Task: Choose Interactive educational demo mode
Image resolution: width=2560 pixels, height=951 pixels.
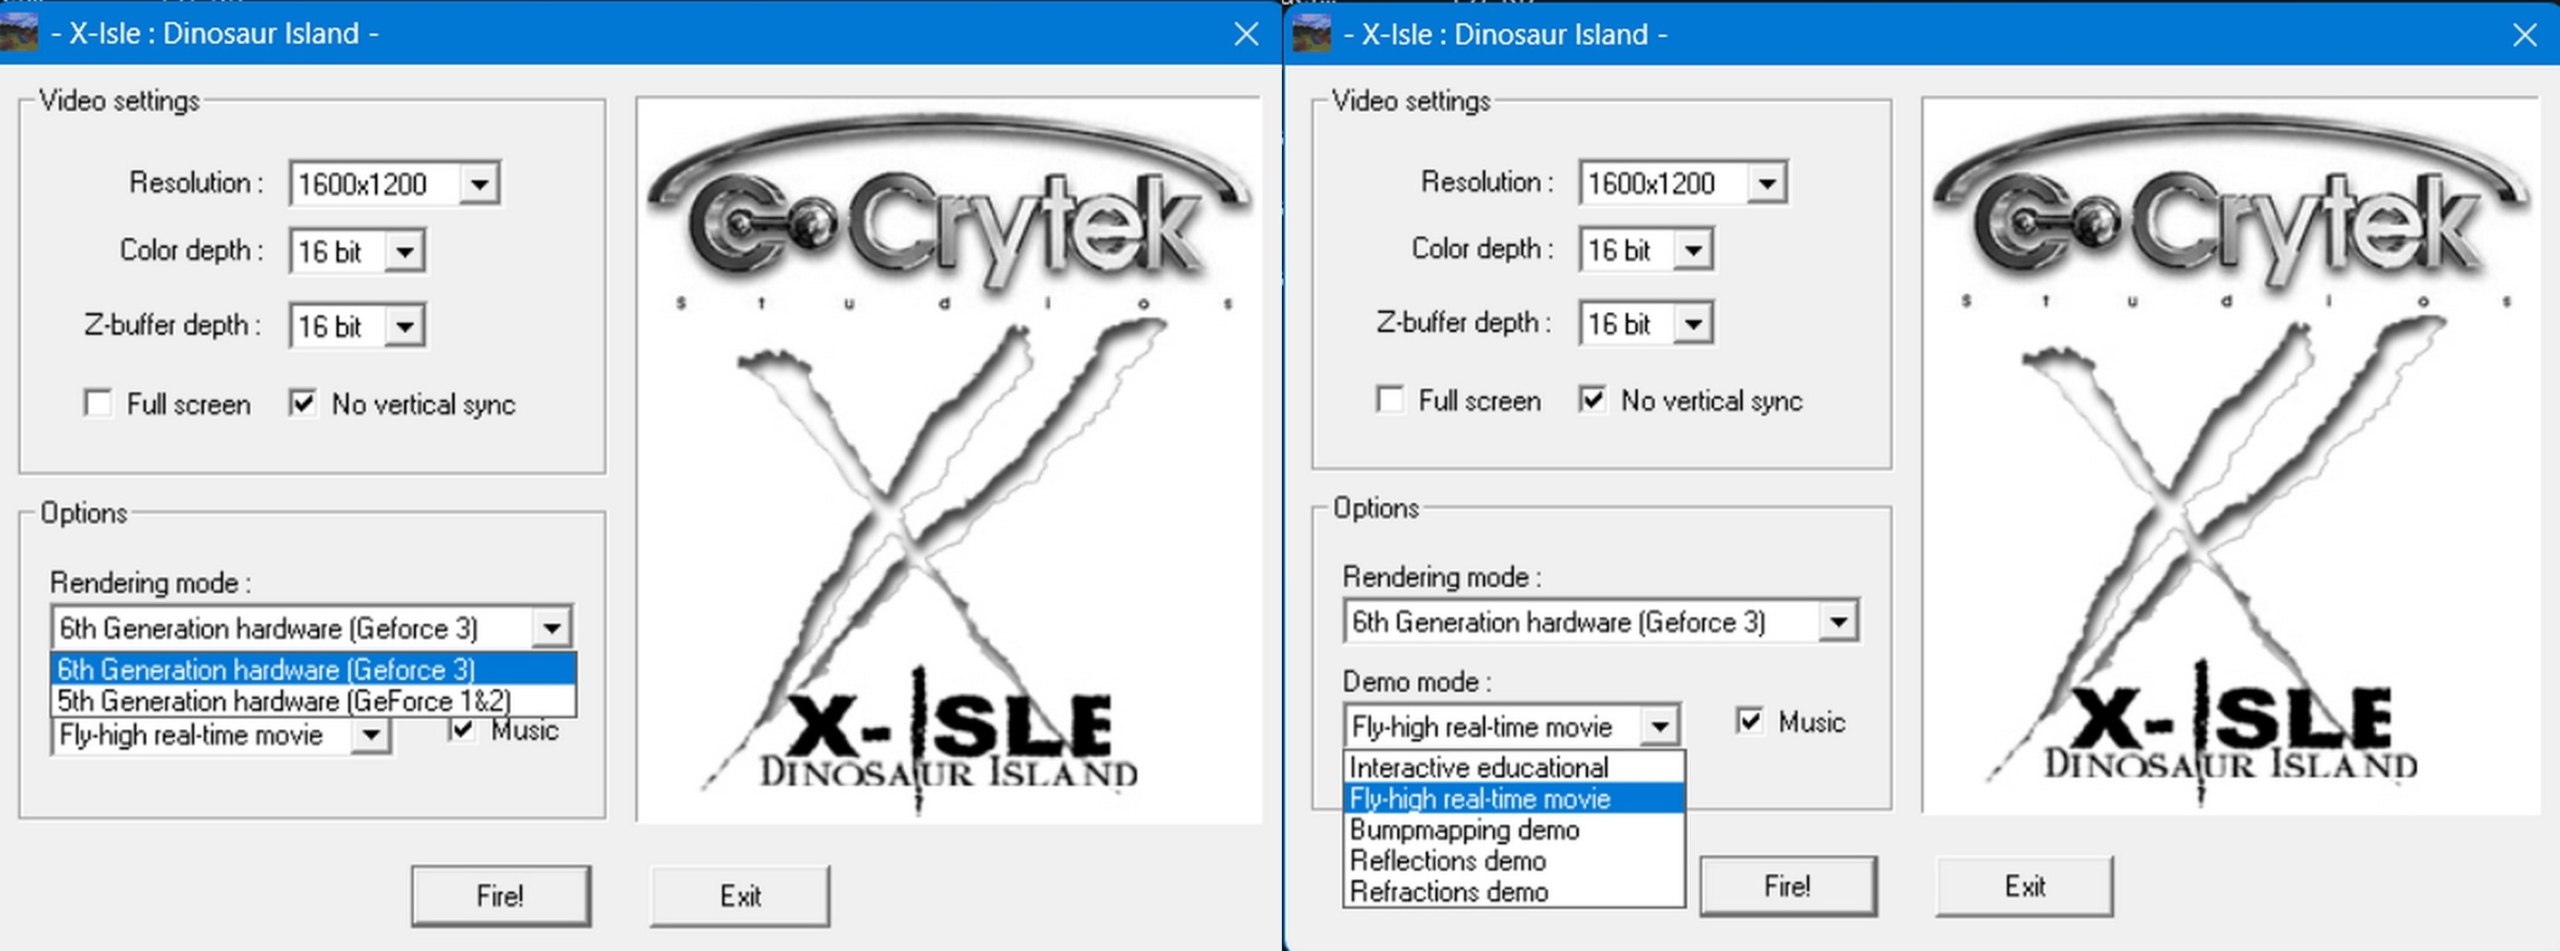Action: pos(1514,767)
